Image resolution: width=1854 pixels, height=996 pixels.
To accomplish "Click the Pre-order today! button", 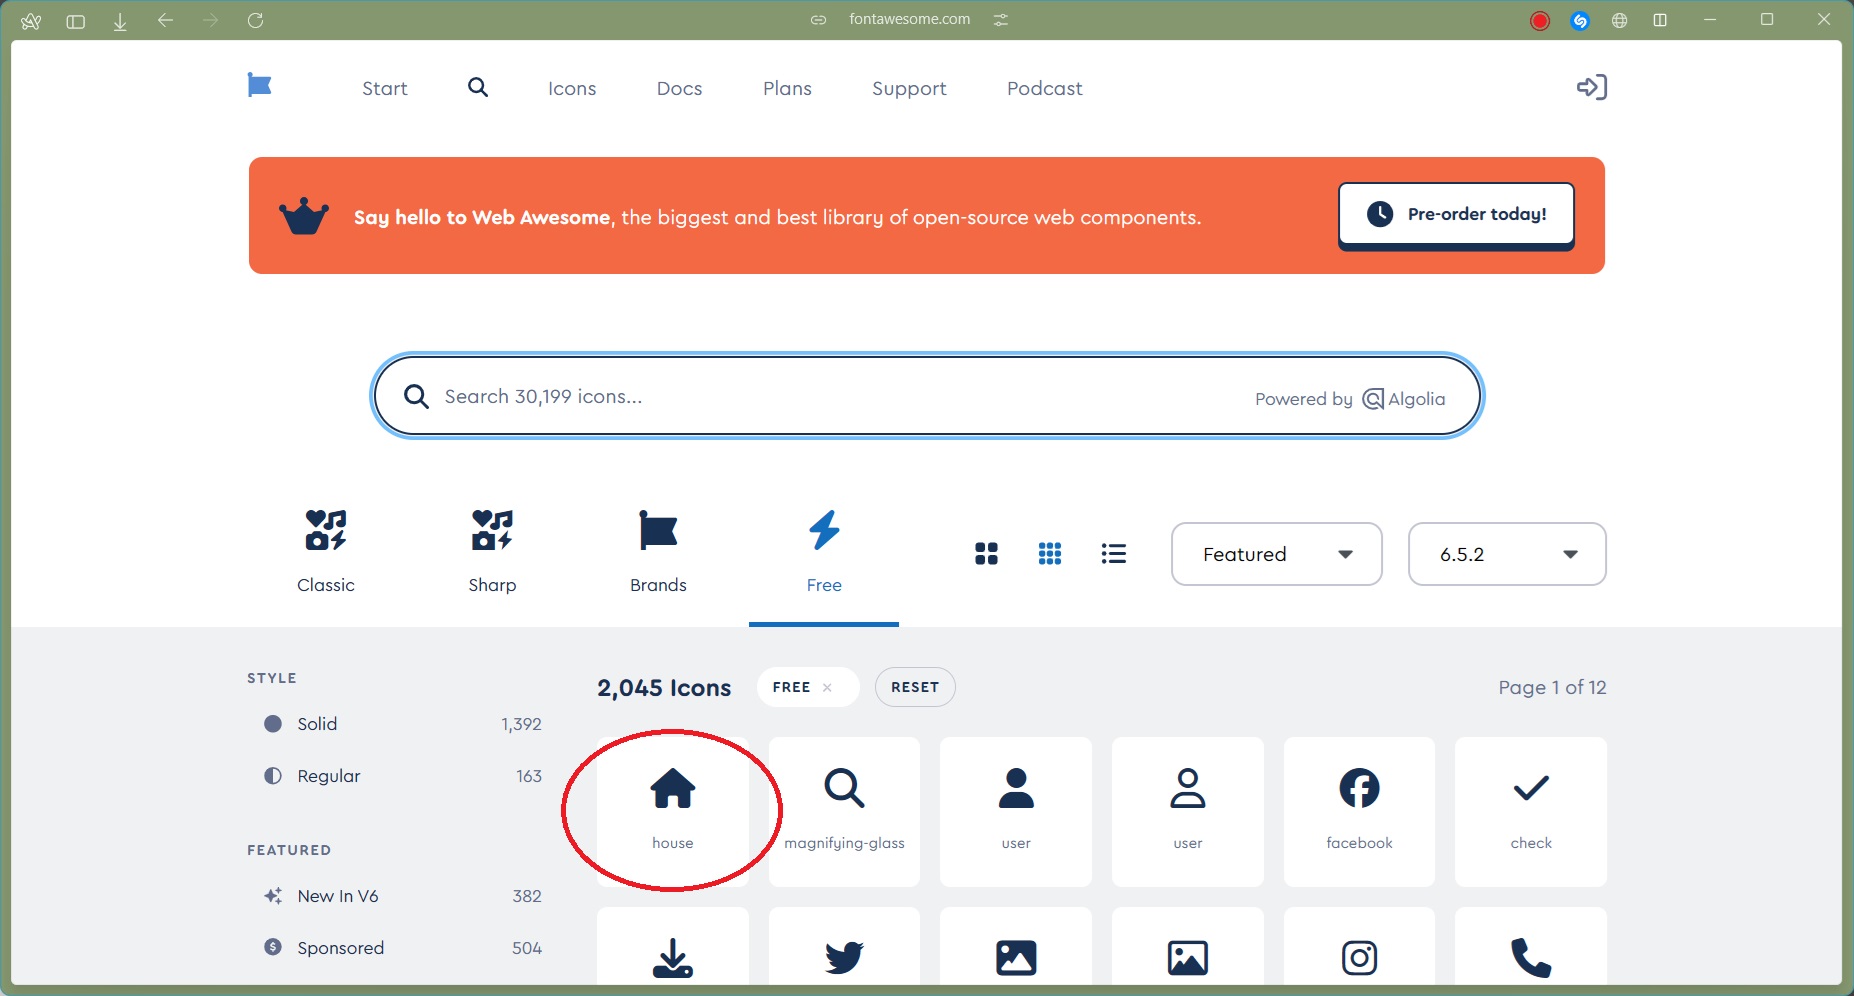I will point(1456,215).
